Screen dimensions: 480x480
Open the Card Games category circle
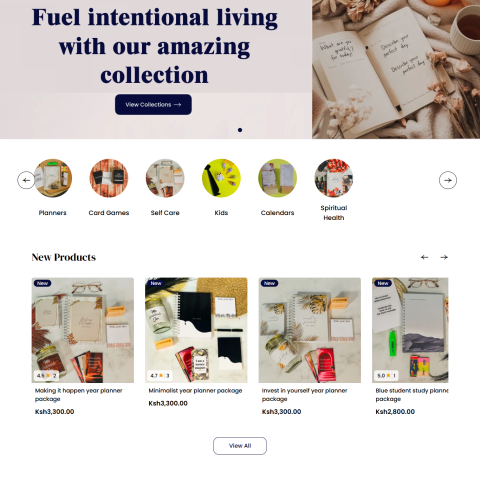pyautogui.click(x=109, y=178)
